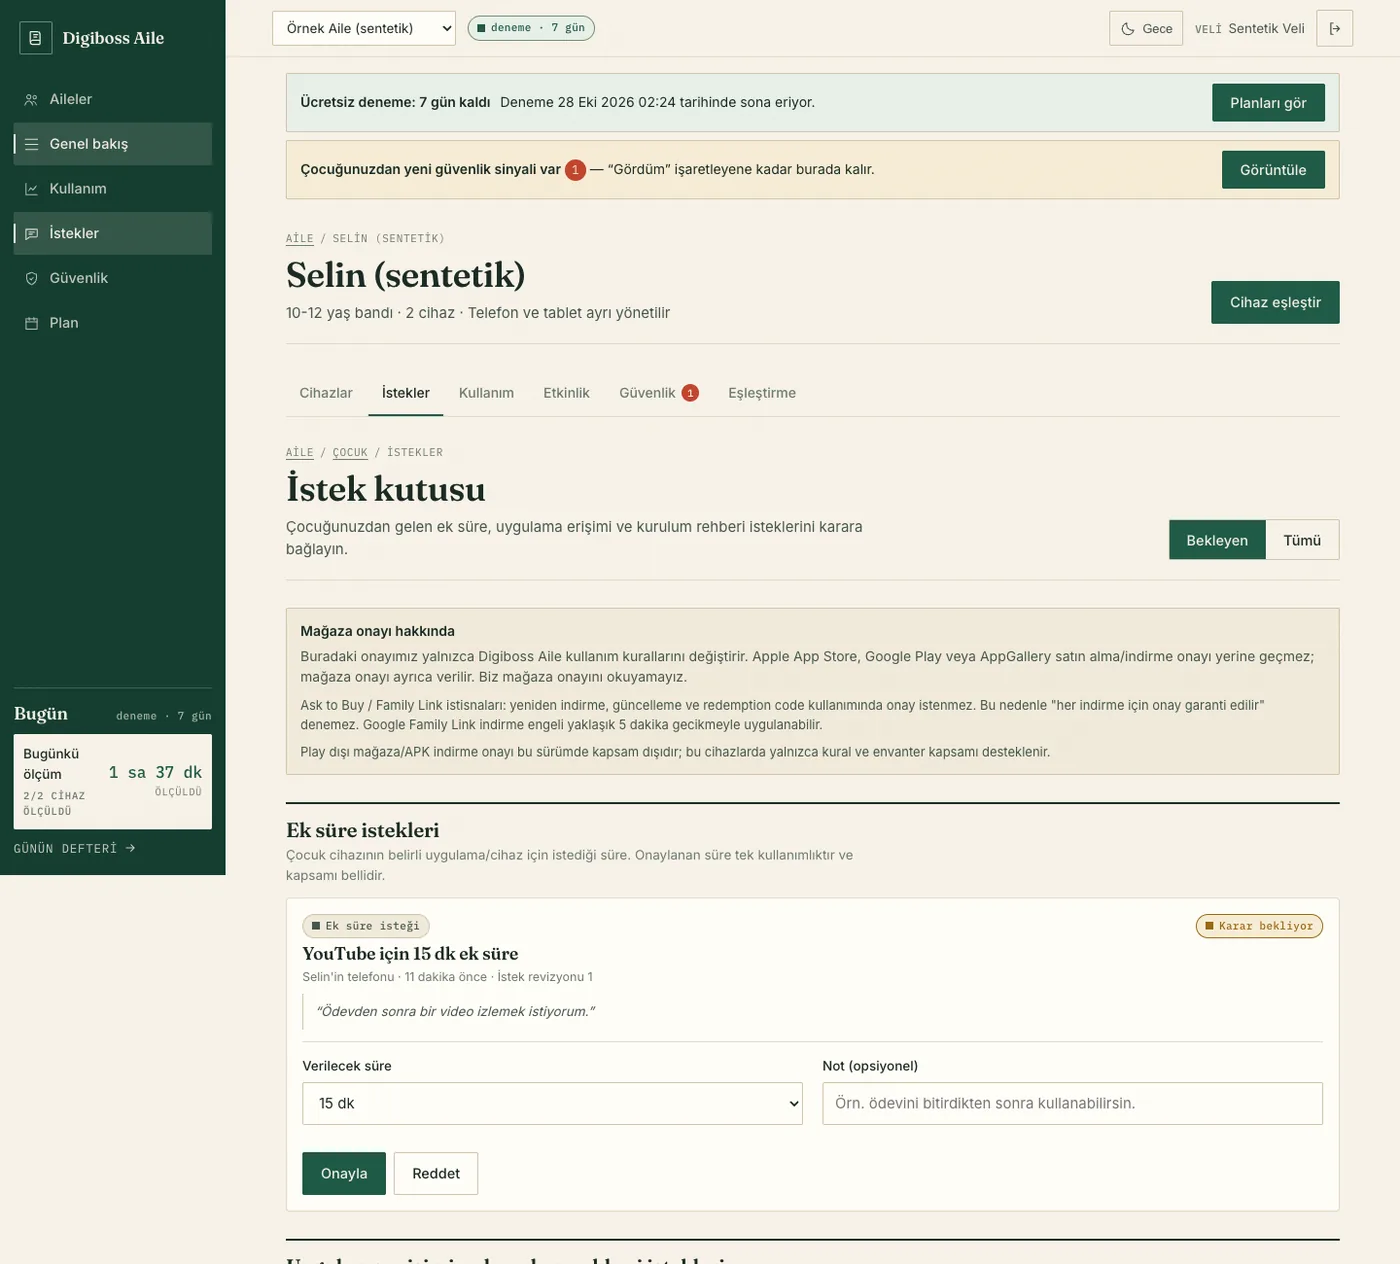Click the İstekler message icon in sidebar
This screenshot has width=1400, height=1264.
[x=31, y=234]
